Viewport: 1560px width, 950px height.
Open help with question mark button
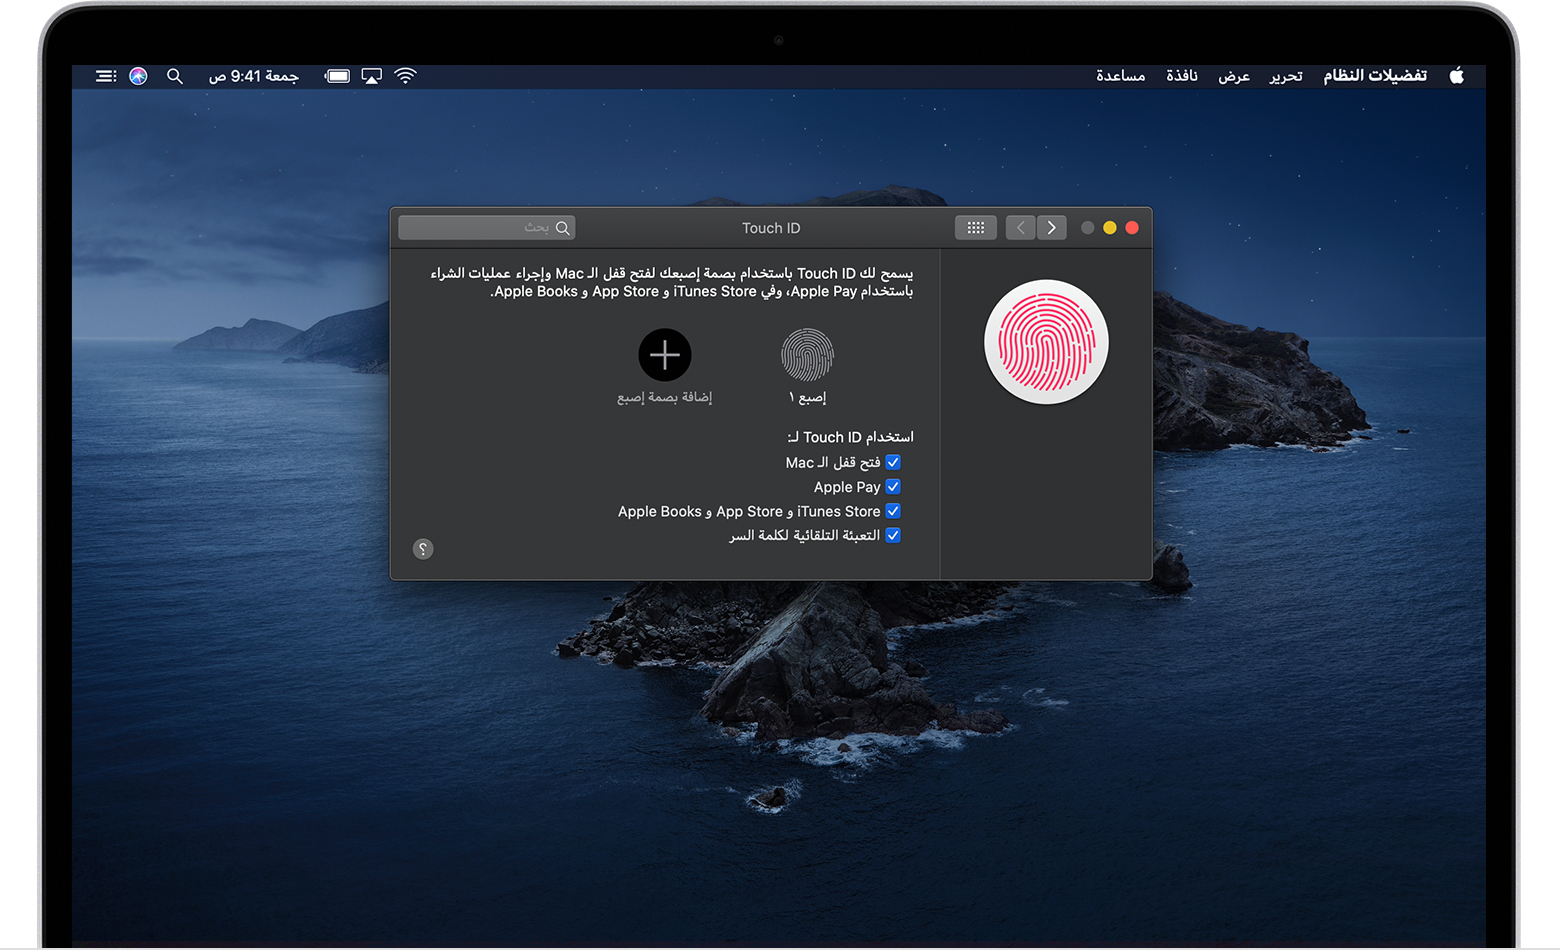(423, 549)
